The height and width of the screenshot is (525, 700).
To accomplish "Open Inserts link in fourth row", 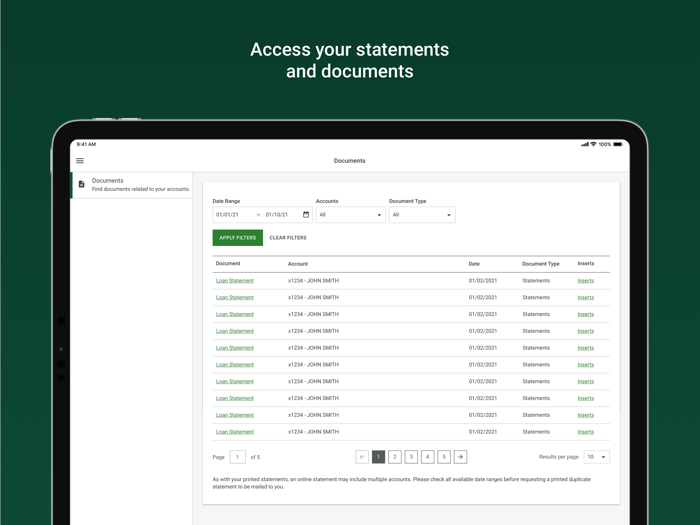I will point(586,331).
